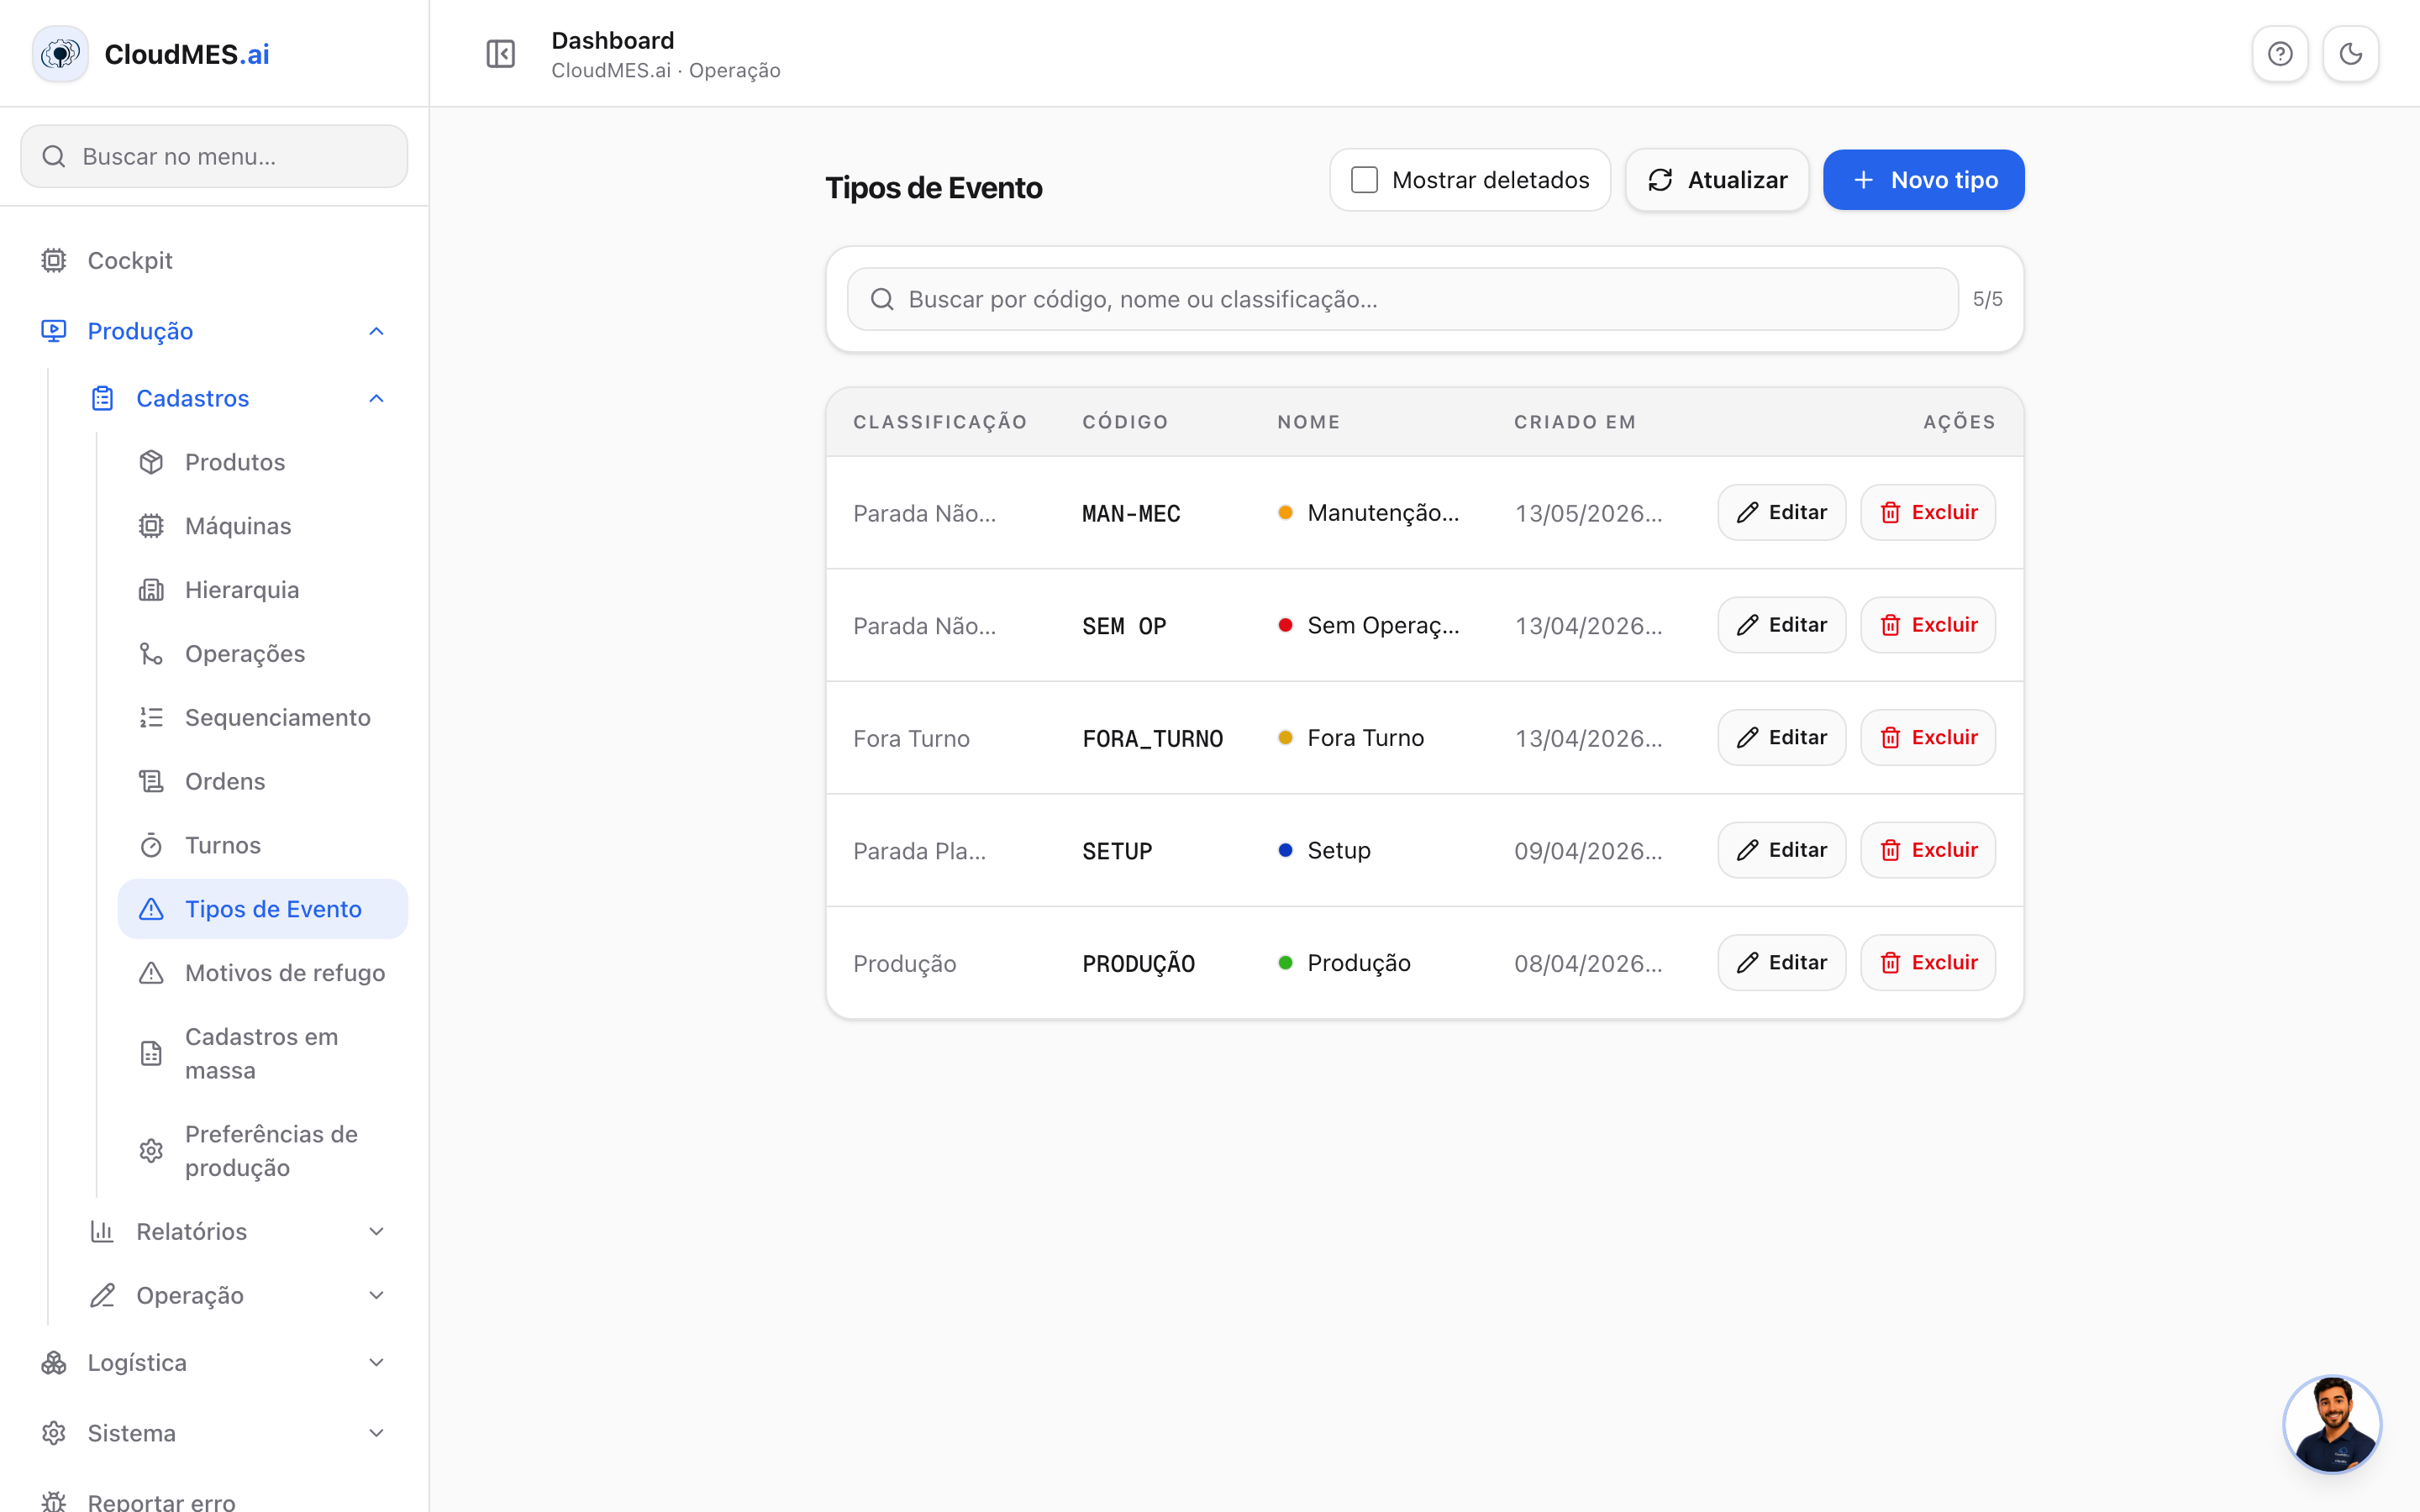Collapse the Produção menu chevron
Viewport: 2420px width, 1512px height.
coord(376,331)
